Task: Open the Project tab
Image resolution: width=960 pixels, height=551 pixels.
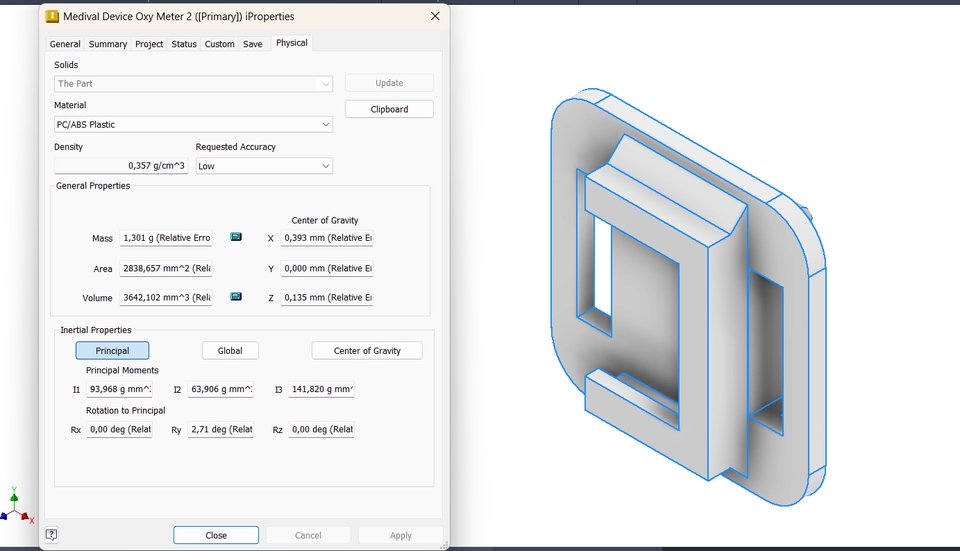Action: pos(149,44)
